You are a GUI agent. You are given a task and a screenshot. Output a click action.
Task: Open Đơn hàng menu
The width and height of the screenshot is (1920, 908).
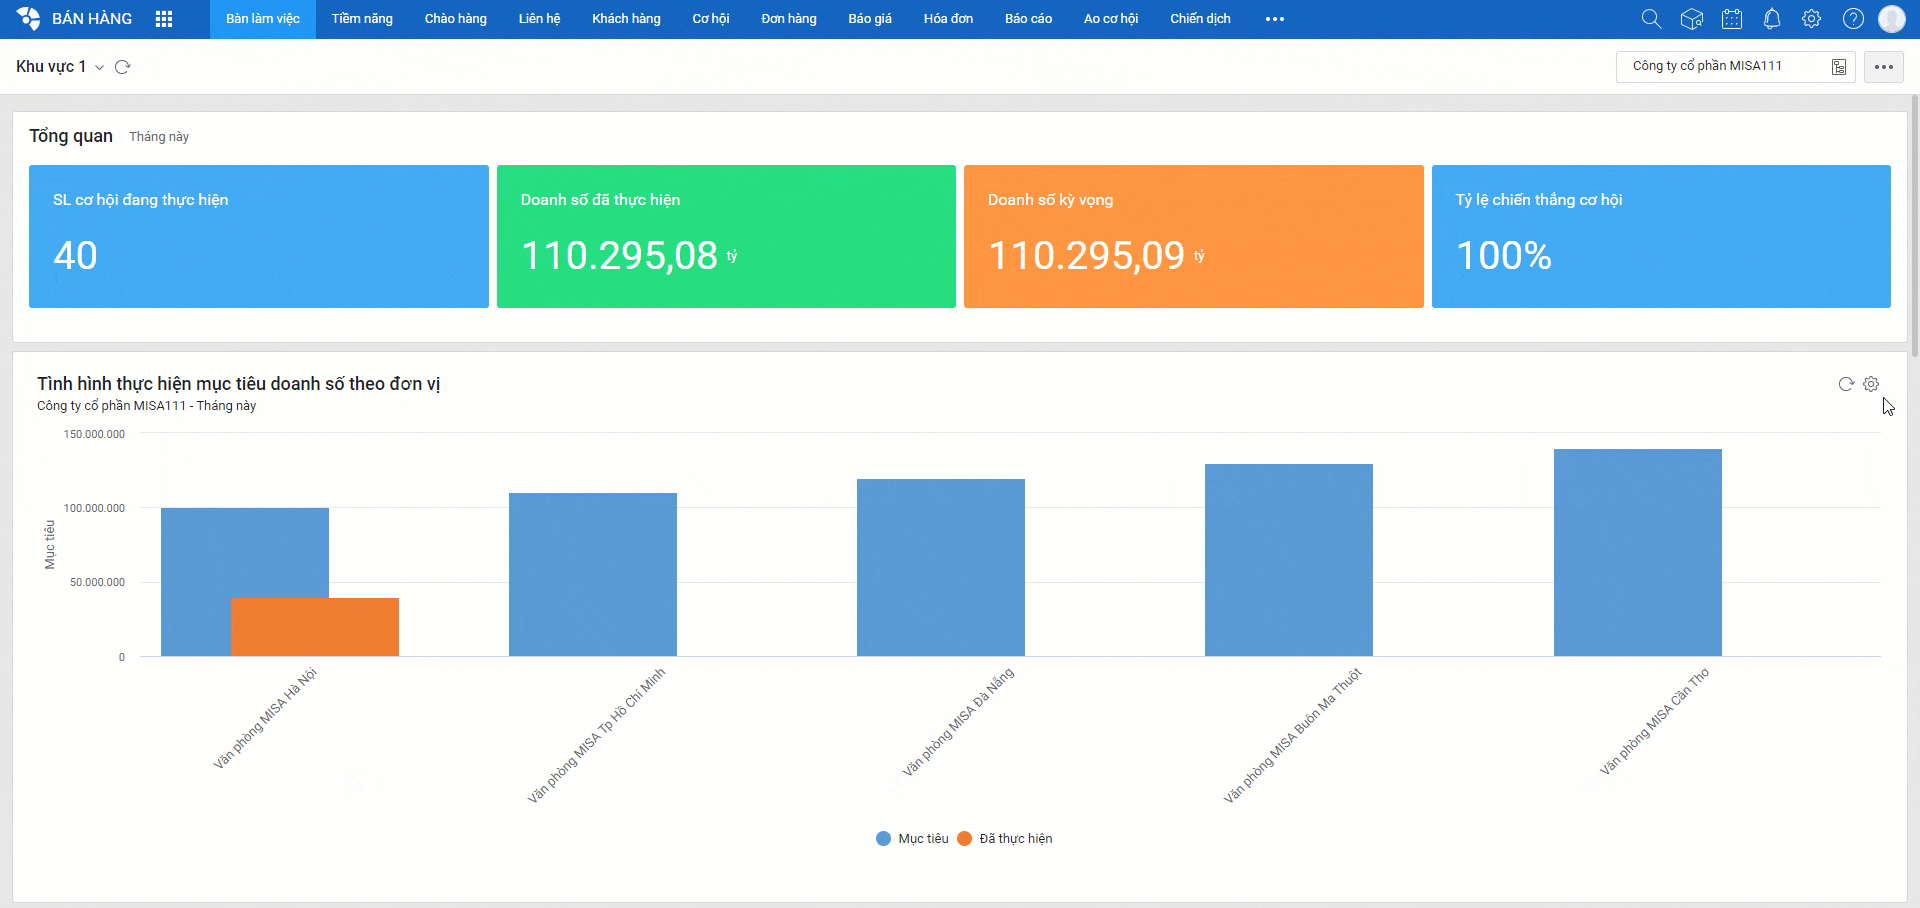789,19
